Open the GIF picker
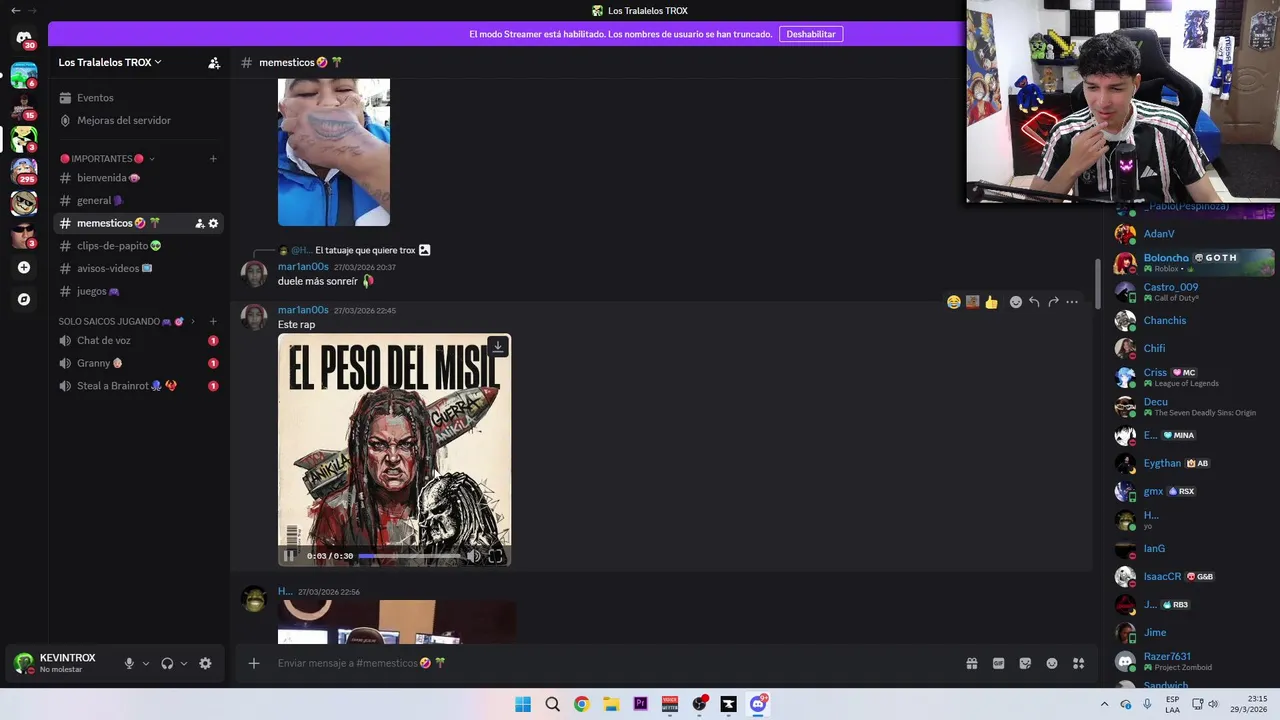Image resolution: width=1280 pixels, height=720 pixels. tap(998, 663)
